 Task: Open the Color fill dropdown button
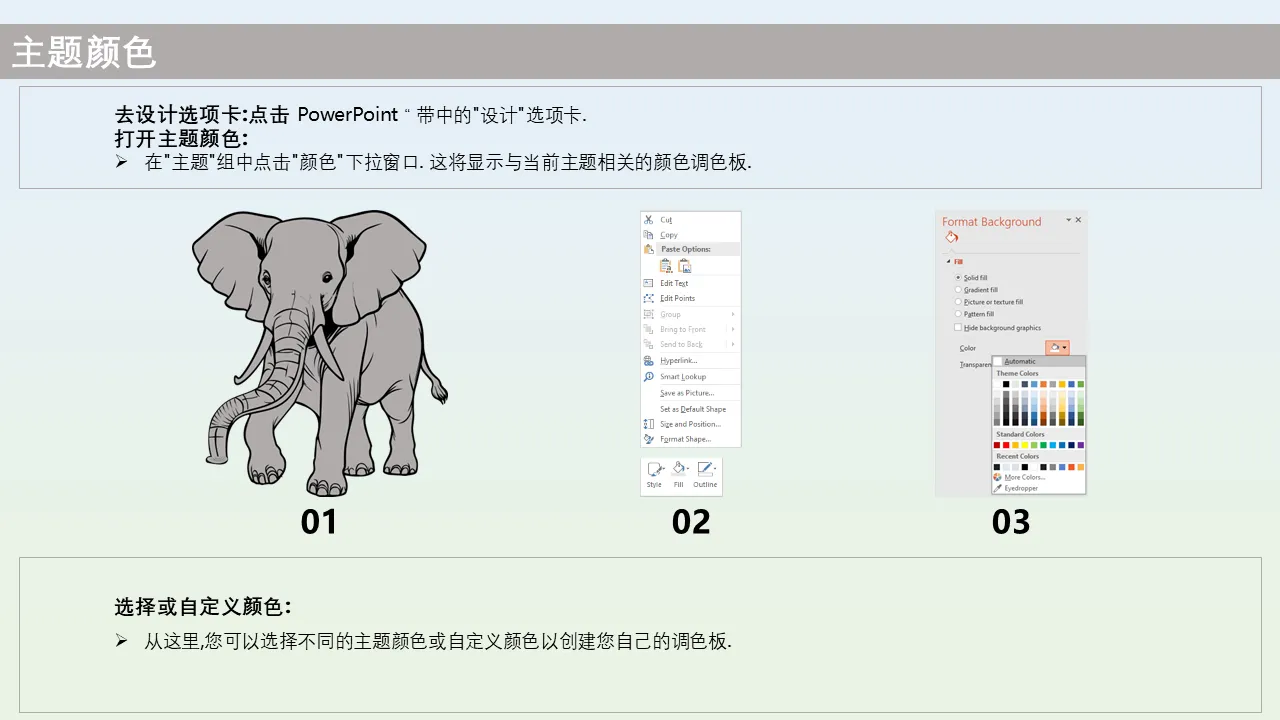tap(1057, 348)
